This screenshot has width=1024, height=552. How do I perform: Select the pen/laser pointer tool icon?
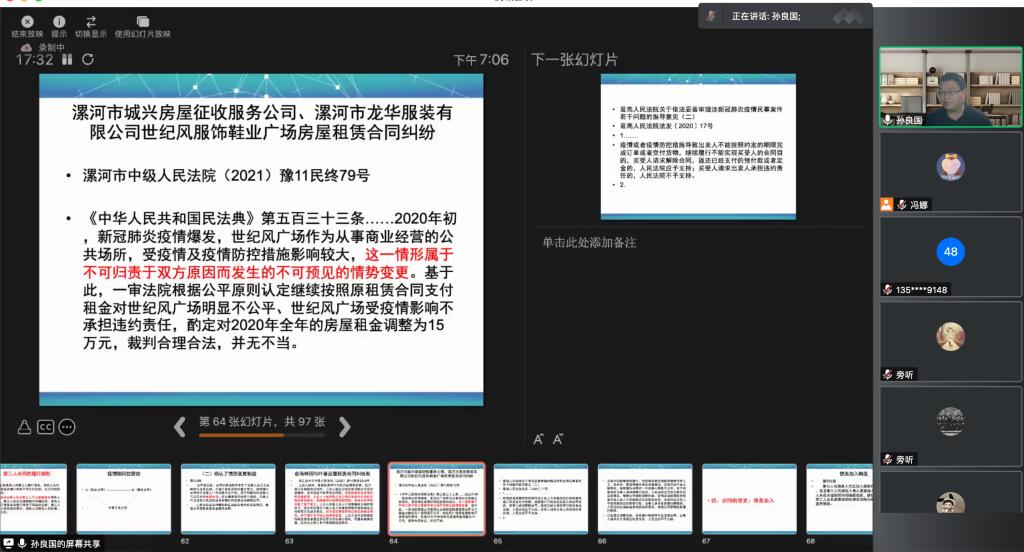24,427
